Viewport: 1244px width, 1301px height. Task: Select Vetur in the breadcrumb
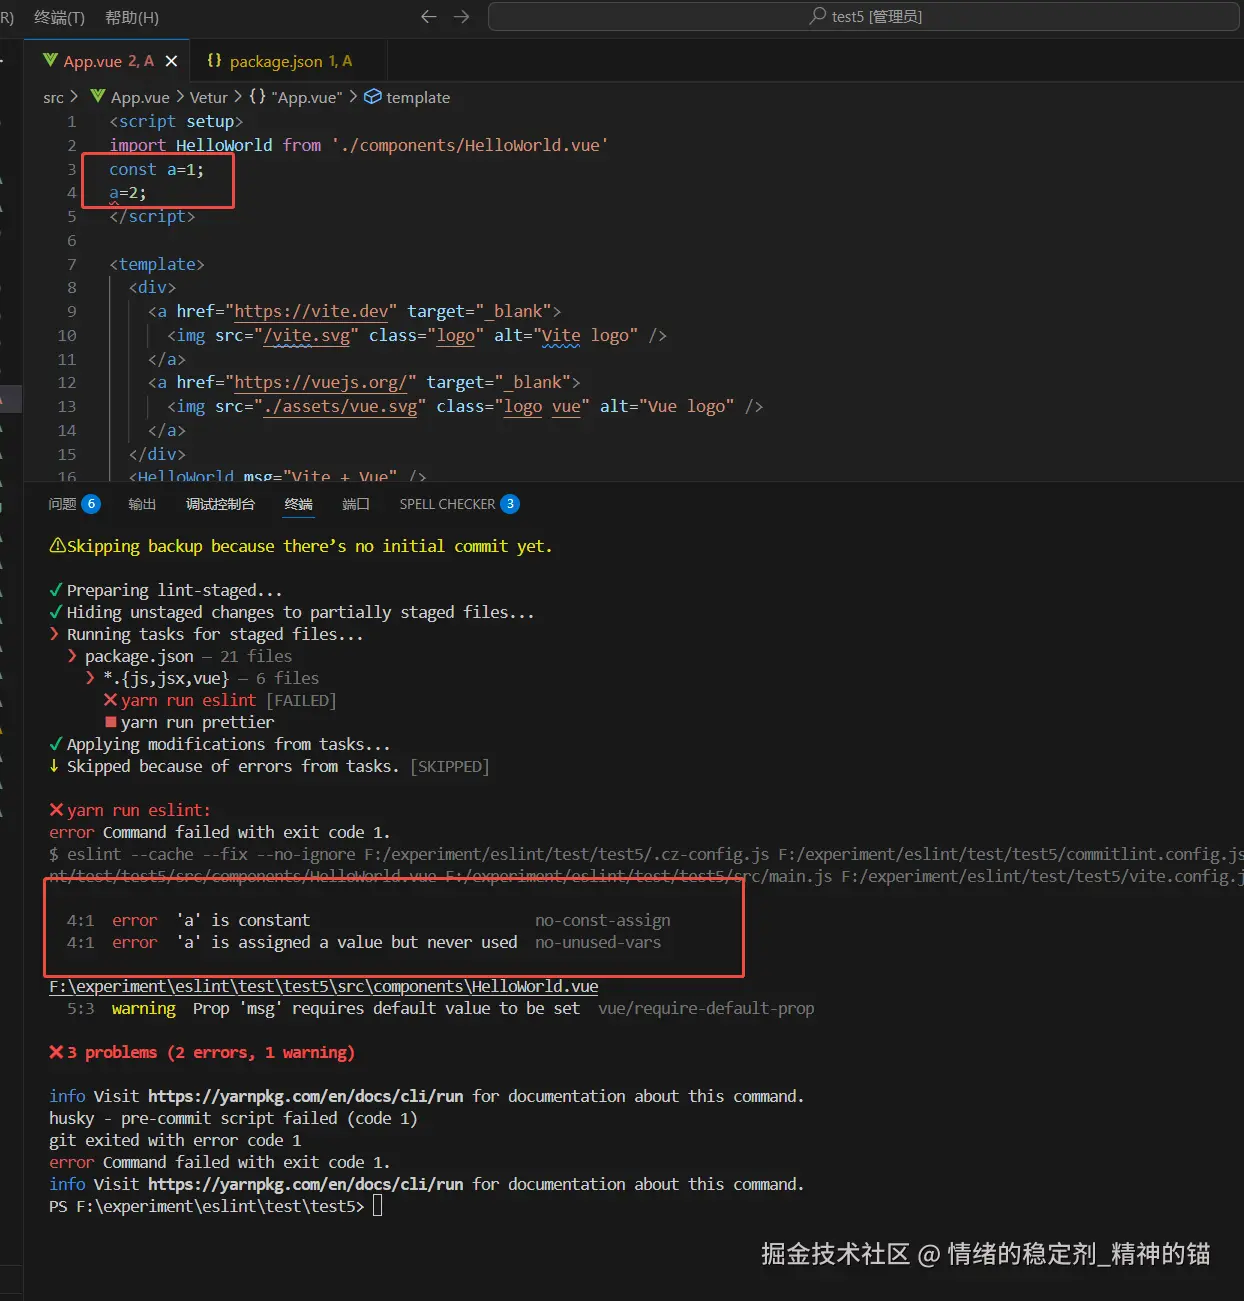(208, 97)
